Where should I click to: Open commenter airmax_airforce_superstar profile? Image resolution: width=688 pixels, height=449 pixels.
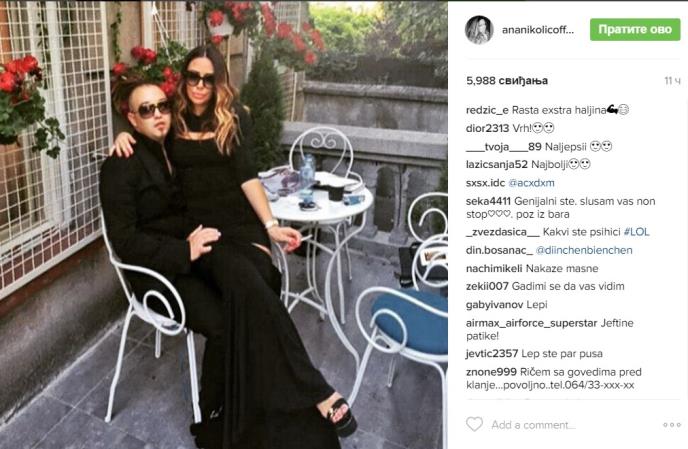(531, 323)
